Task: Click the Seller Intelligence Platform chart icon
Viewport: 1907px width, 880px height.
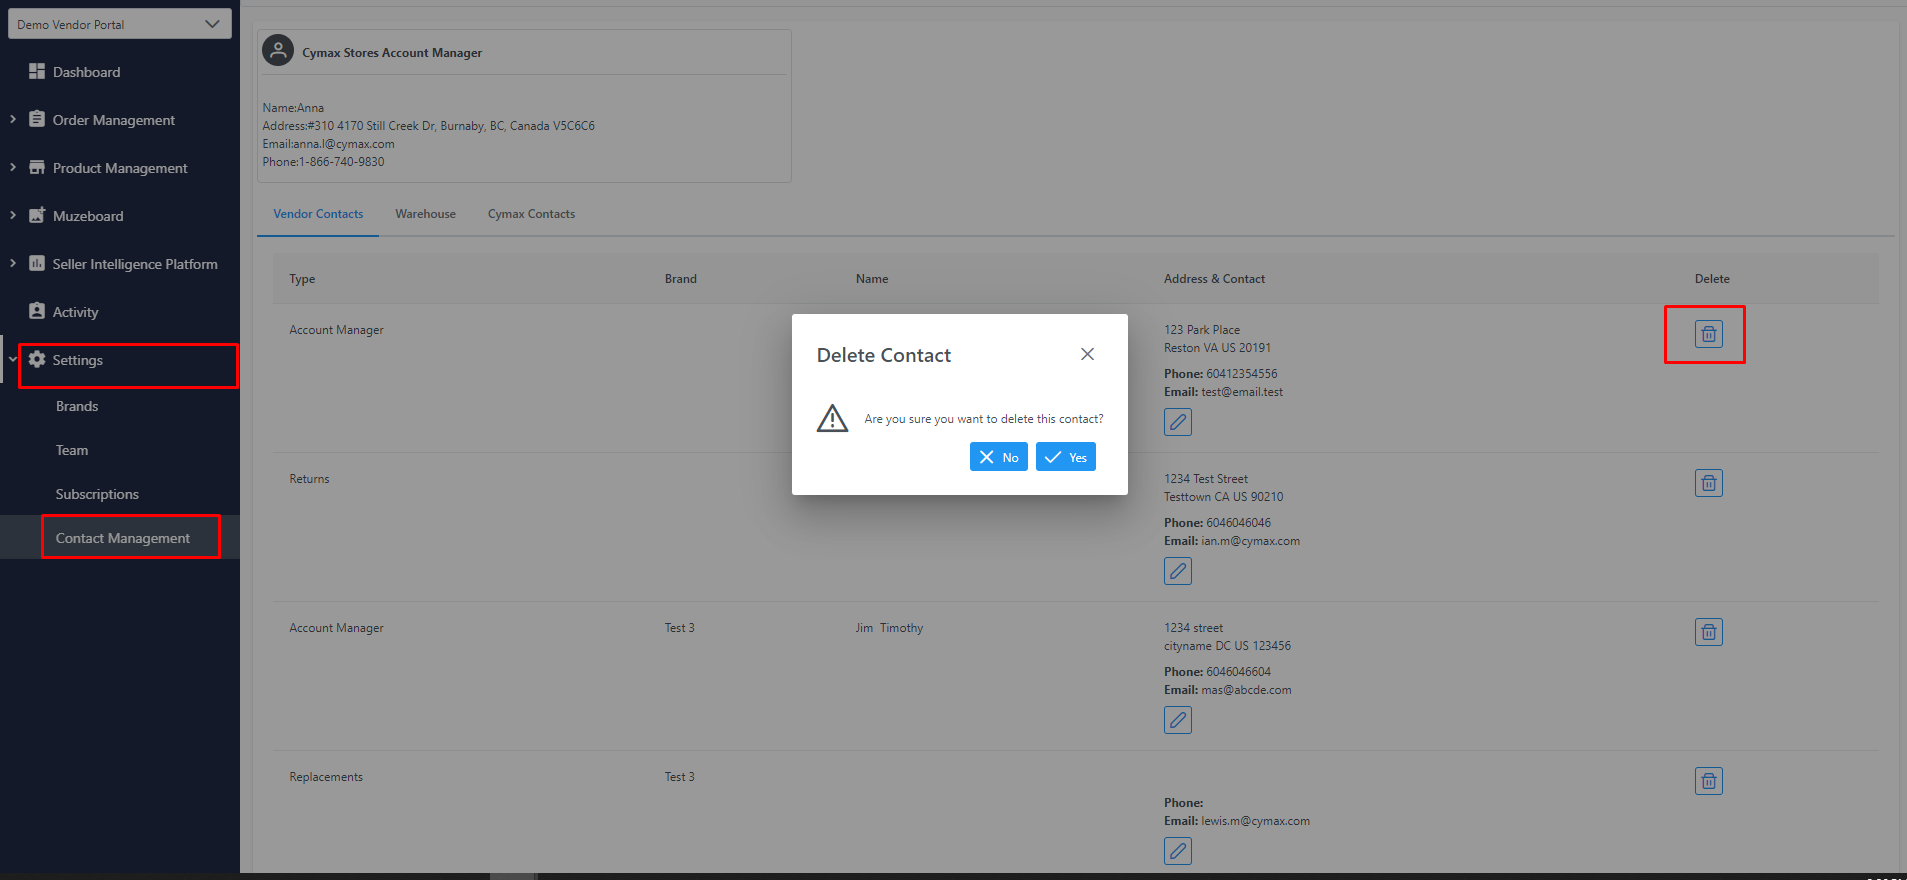Action: [x=37, y=263]
